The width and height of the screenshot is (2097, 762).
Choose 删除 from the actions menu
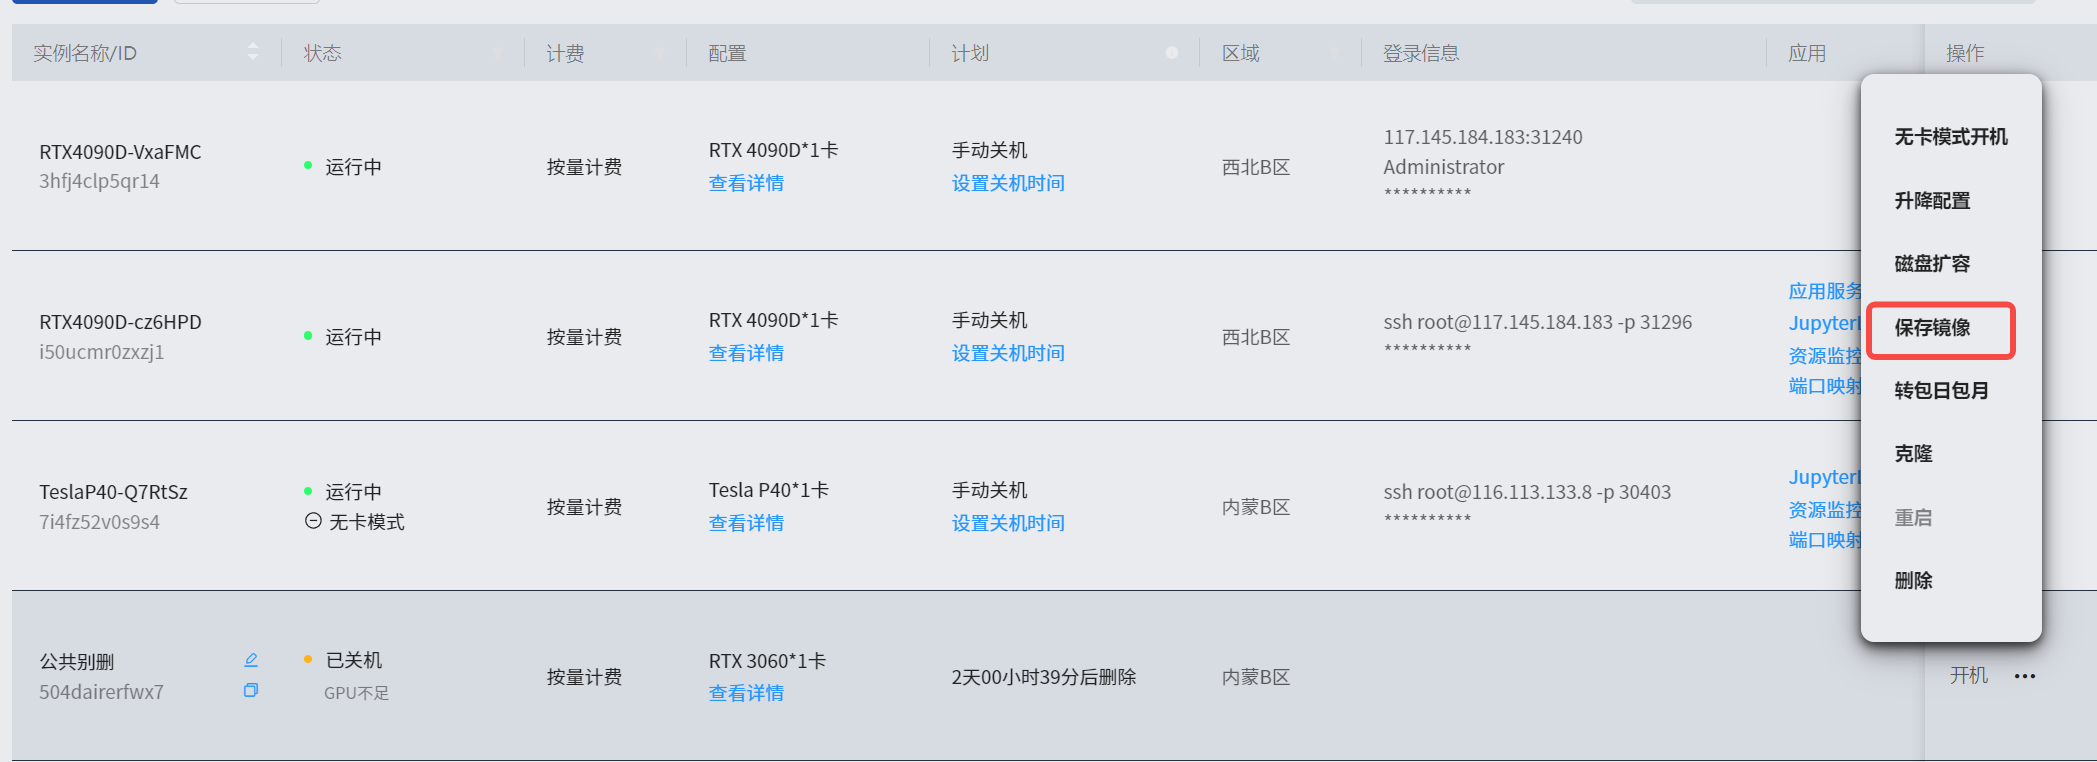point(1913,581)
